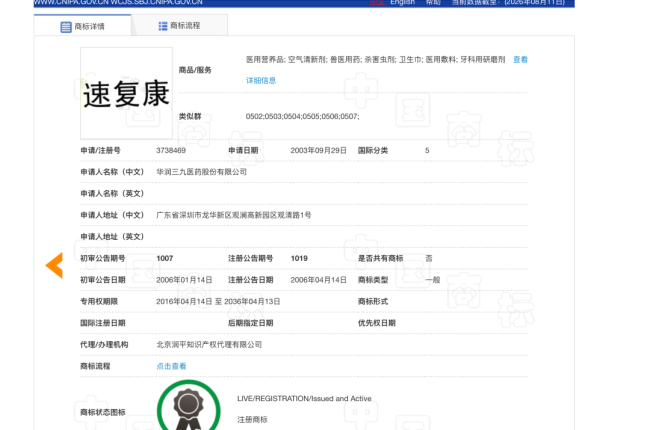Click the 商标流程 tab list icon
The width and height of the screenshot is (650, 430).
click(x=163, y=26)
